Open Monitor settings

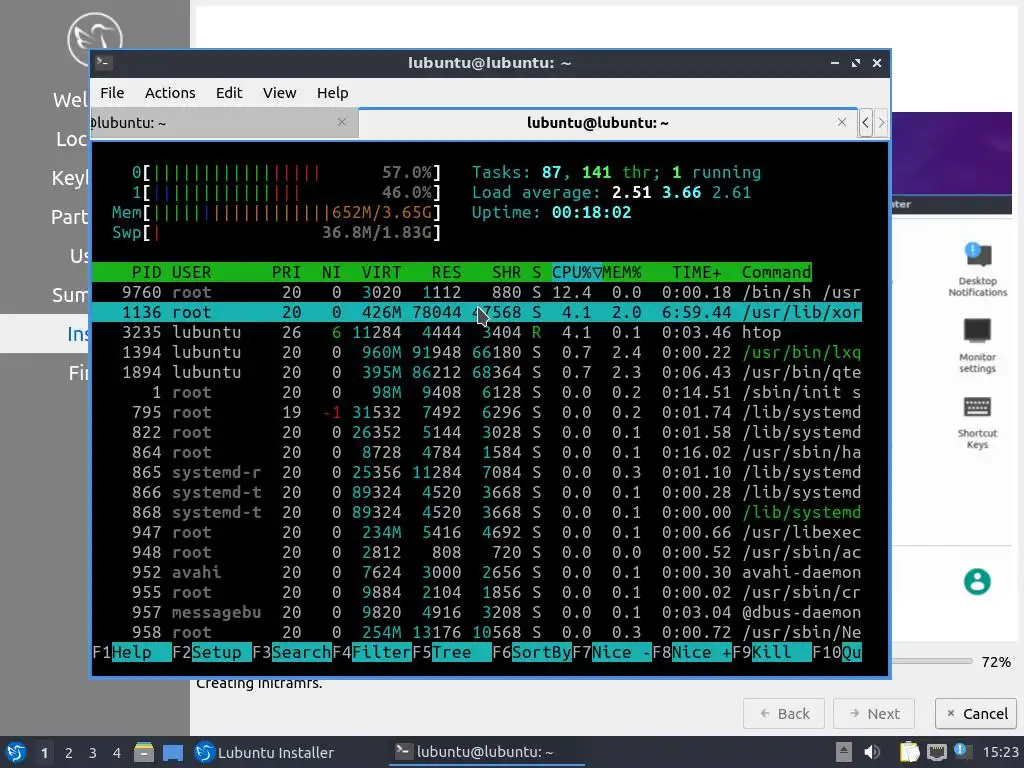coord(977,346)
